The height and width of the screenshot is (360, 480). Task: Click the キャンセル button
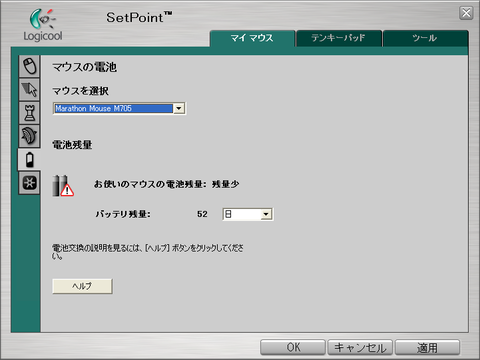click(360, 347)
